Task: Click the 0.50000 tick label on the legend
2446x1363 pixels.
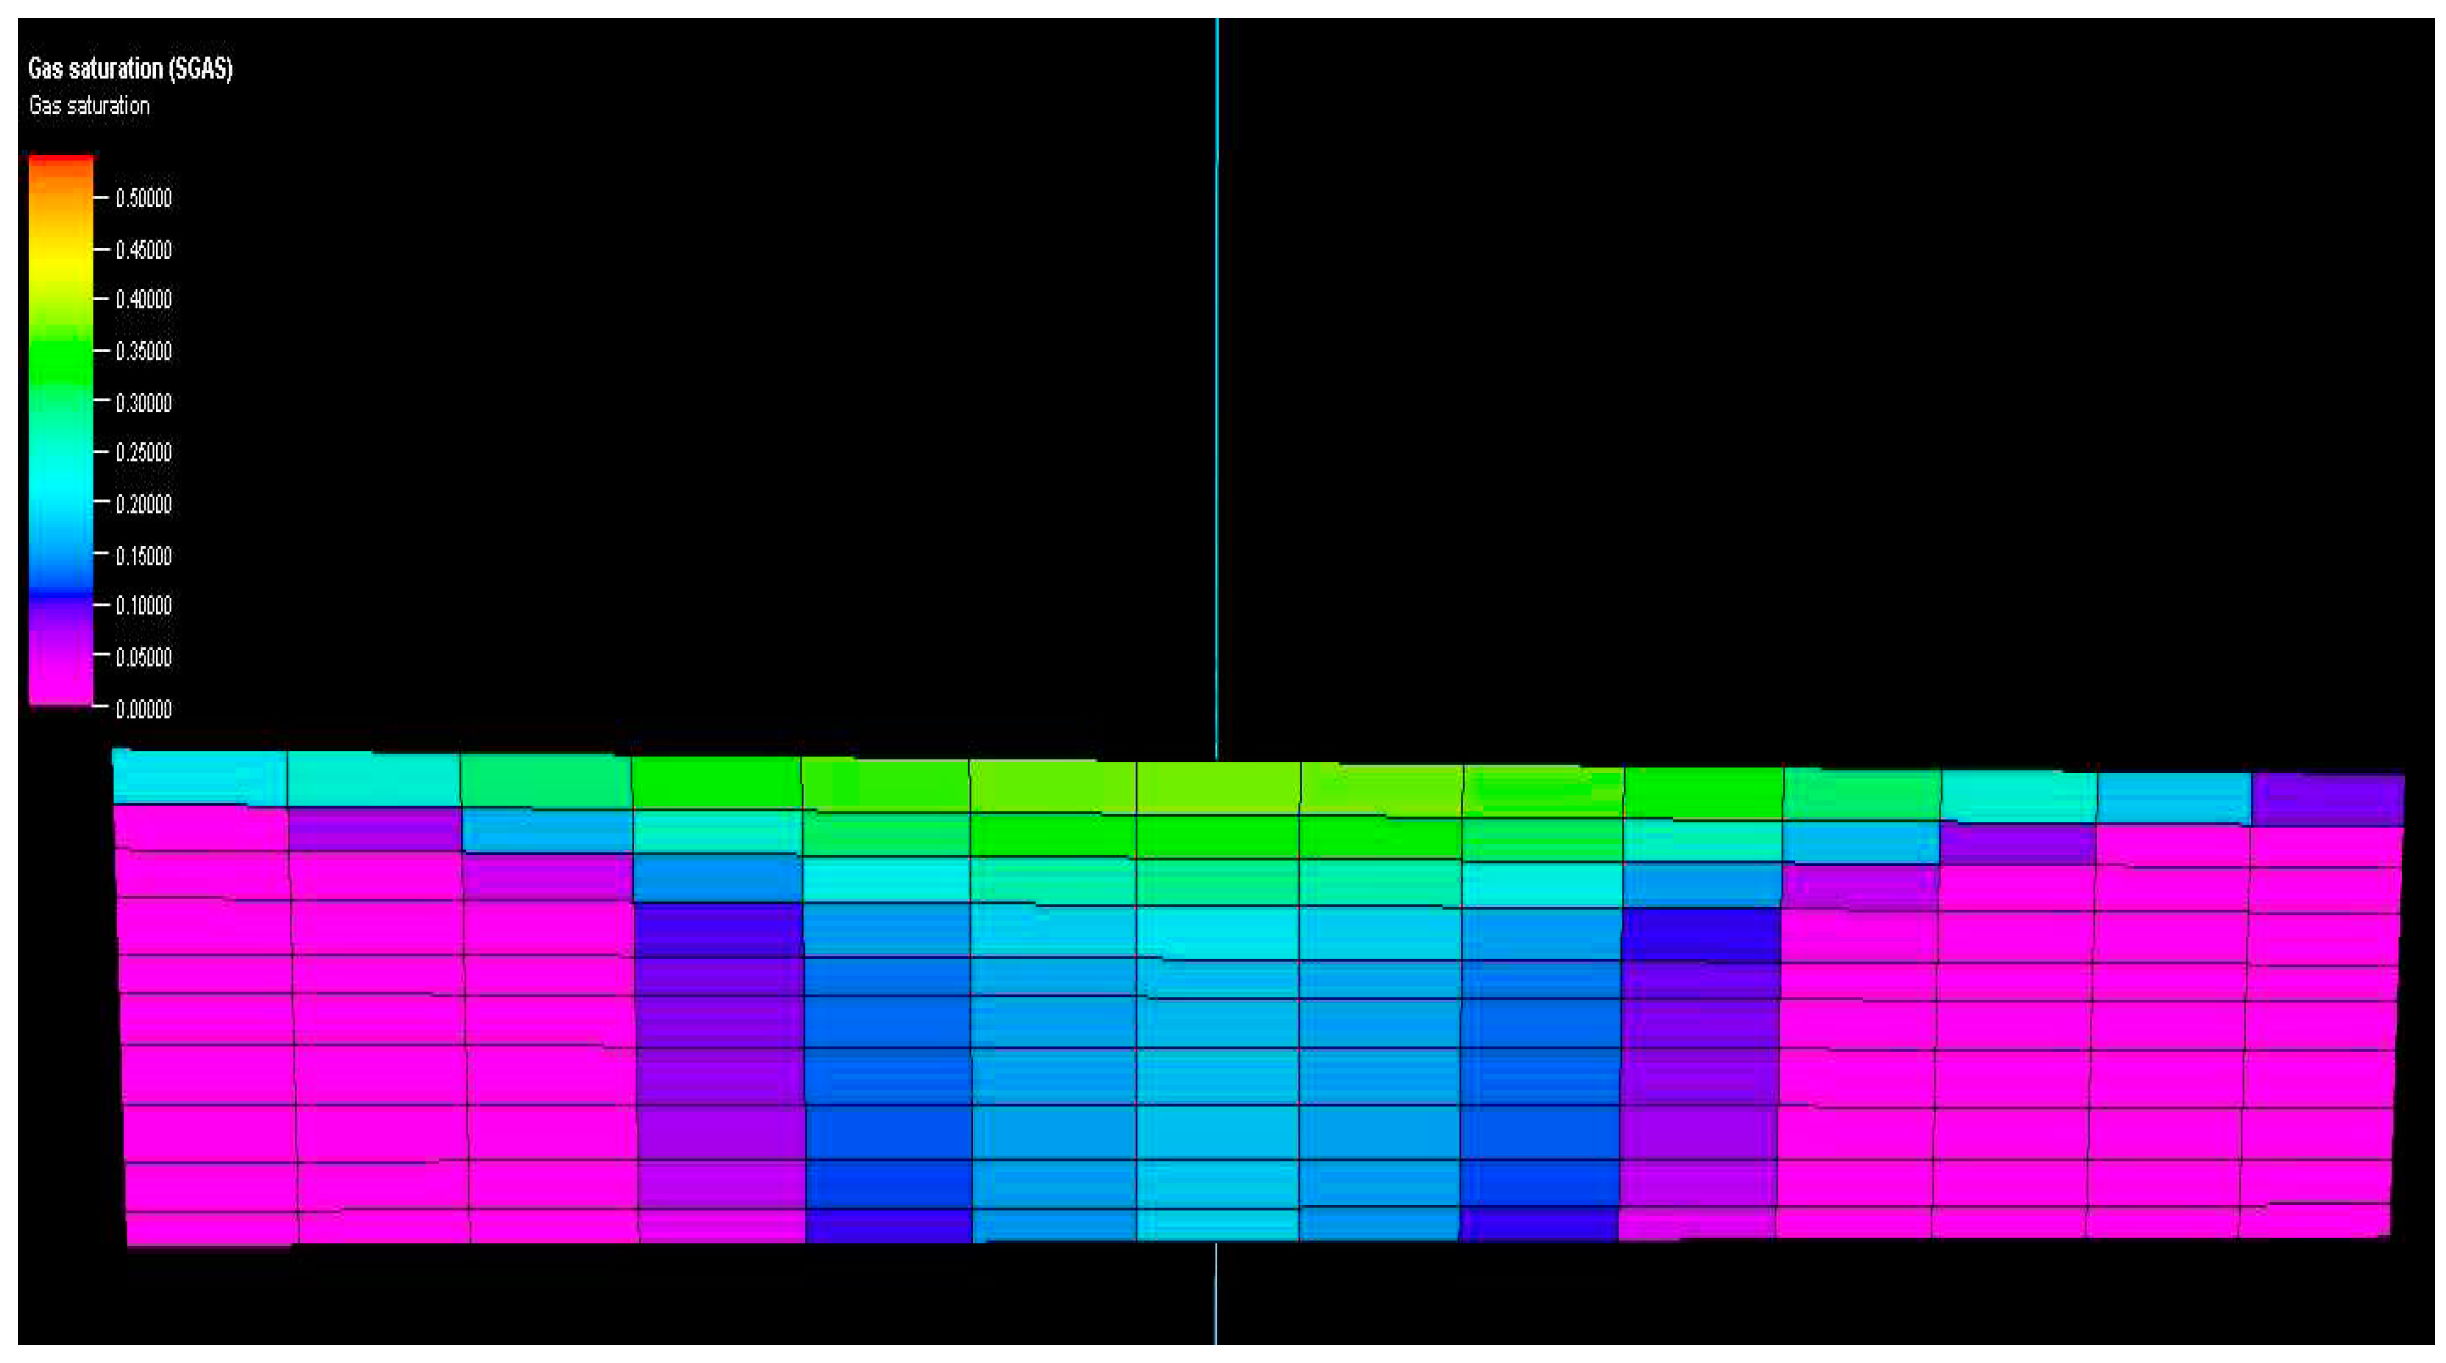Action: pos(143,198)
